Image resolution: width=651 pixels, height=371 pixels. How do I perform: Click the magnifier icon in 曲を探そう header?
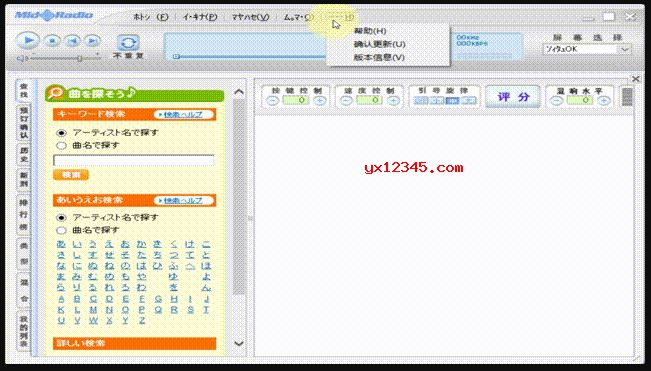point(54,93)
